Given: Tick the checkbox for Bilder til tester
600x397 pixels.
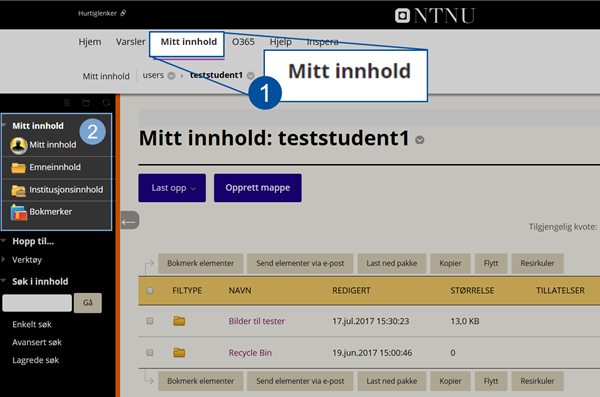Looking at the screenshot, I should pyautogui.click(x=150, y=321).
